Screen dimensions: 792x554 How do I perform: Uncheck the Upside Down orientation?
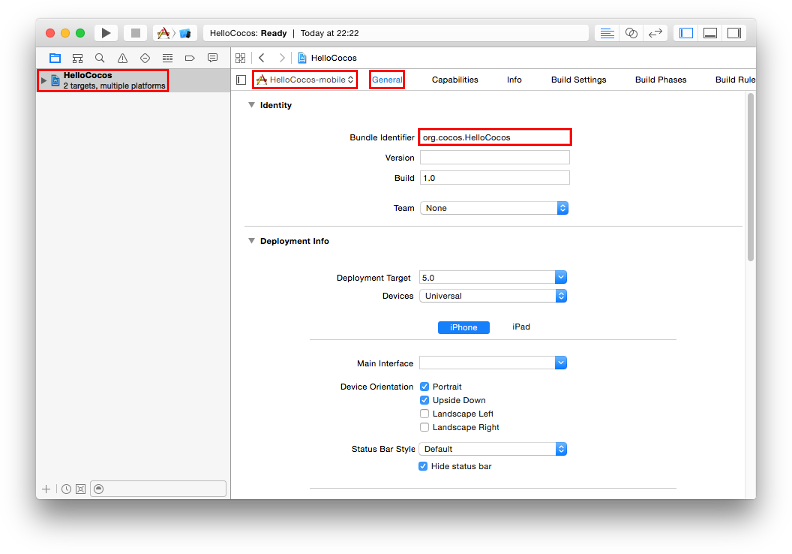coord(424,400)
